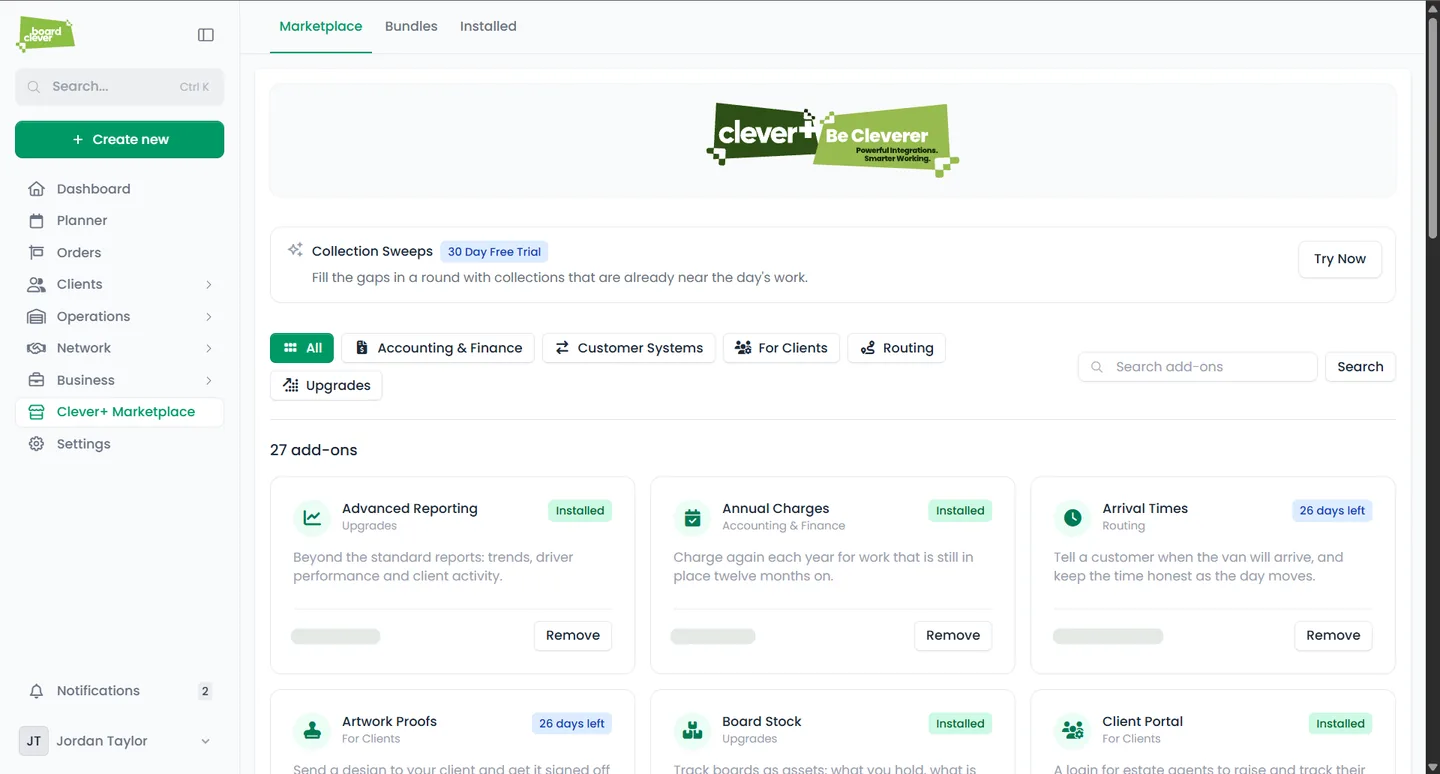Switch to the Installed tab
This screenshot has width=1440, height=774.
[x=488, y=27]
